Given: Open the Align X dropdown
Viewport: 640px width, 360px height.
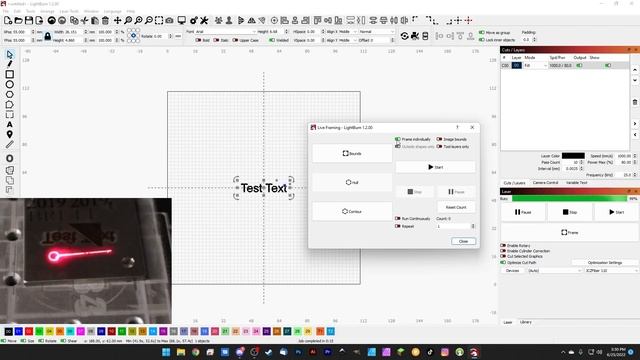Looking at the screenshot, I should point(348,31).
